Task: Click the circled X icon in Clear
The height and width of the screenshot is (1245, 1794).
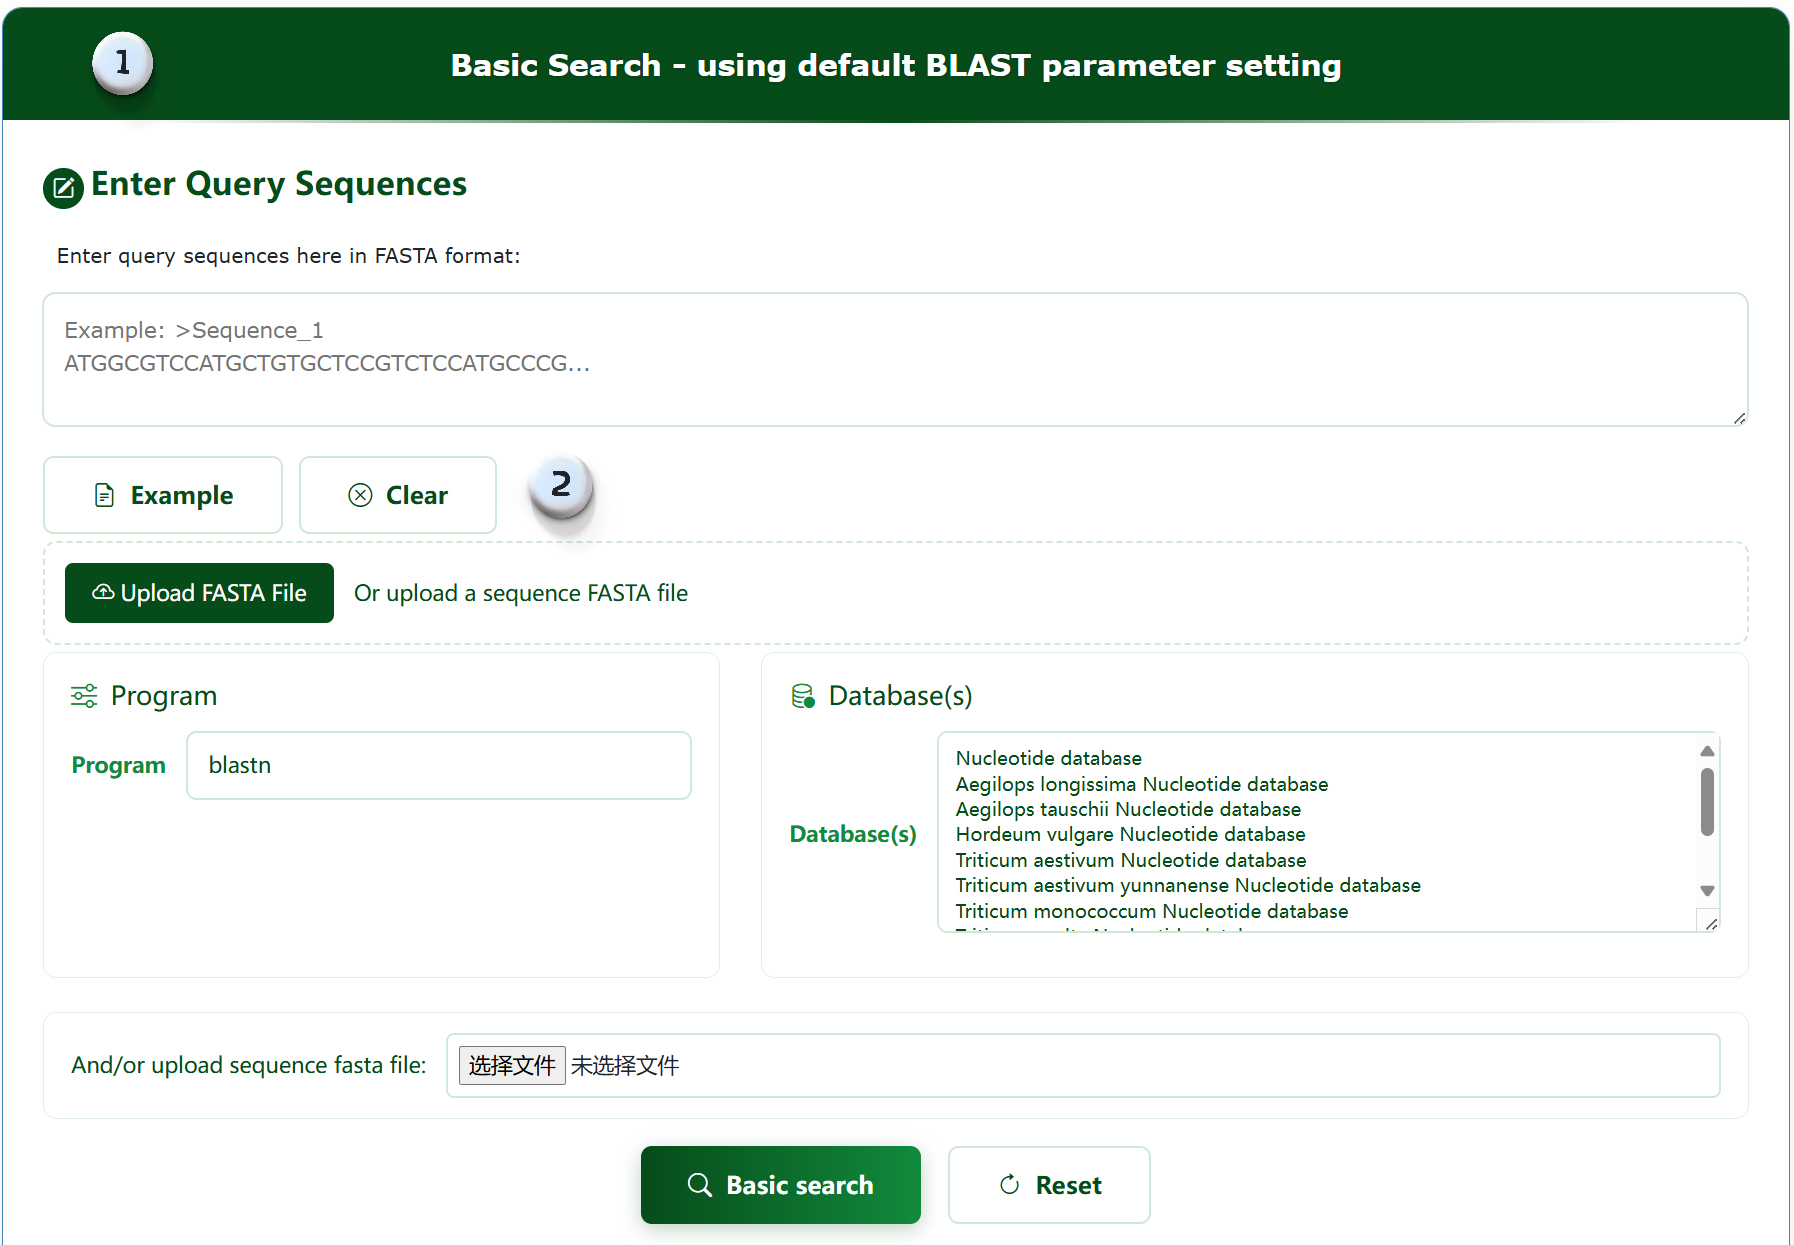Action: [360, 495]
